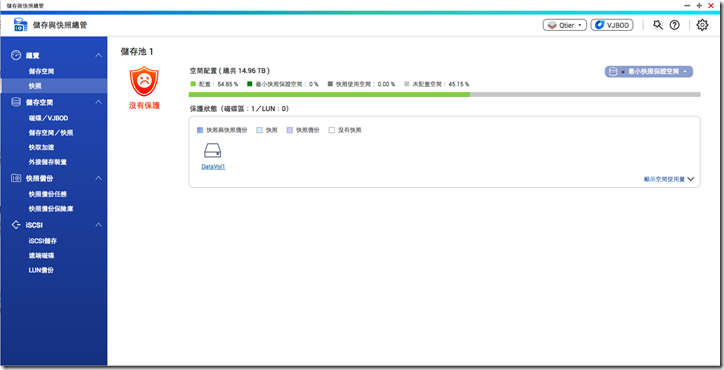Expand 顯示空間使用量 section

tap(669, 179)
